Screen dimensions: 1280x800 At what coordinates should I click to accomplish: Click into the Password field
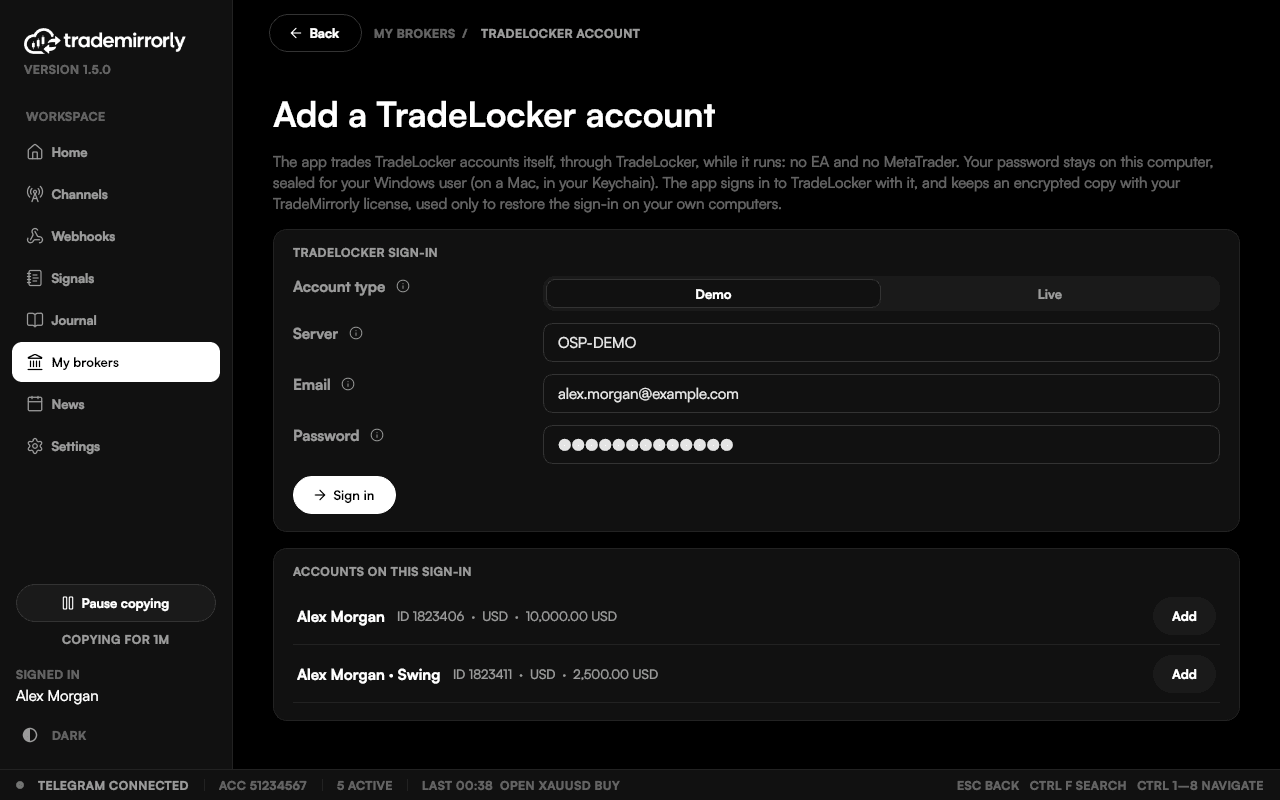point(881,444)
